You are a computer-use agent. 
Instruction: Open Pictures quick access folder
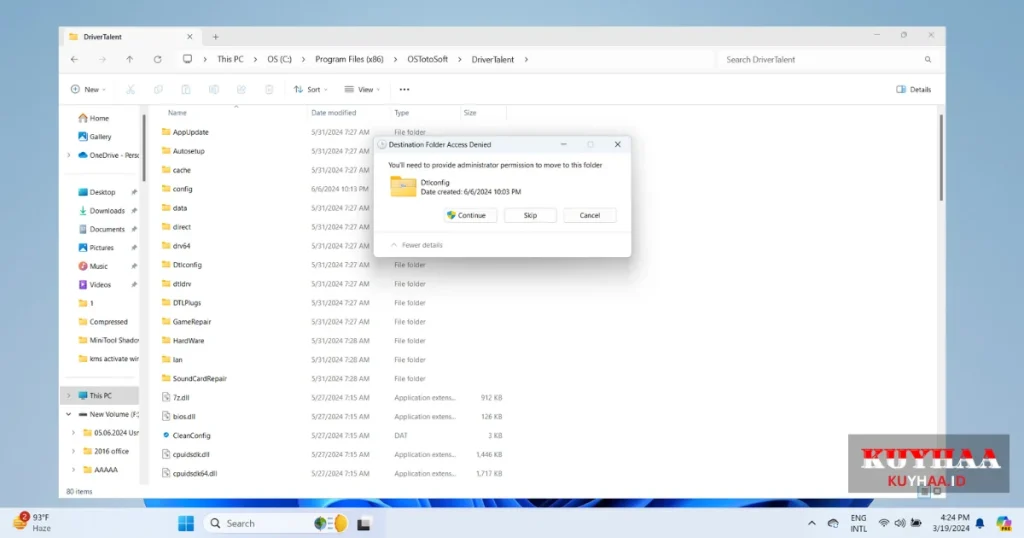(96, 247)
